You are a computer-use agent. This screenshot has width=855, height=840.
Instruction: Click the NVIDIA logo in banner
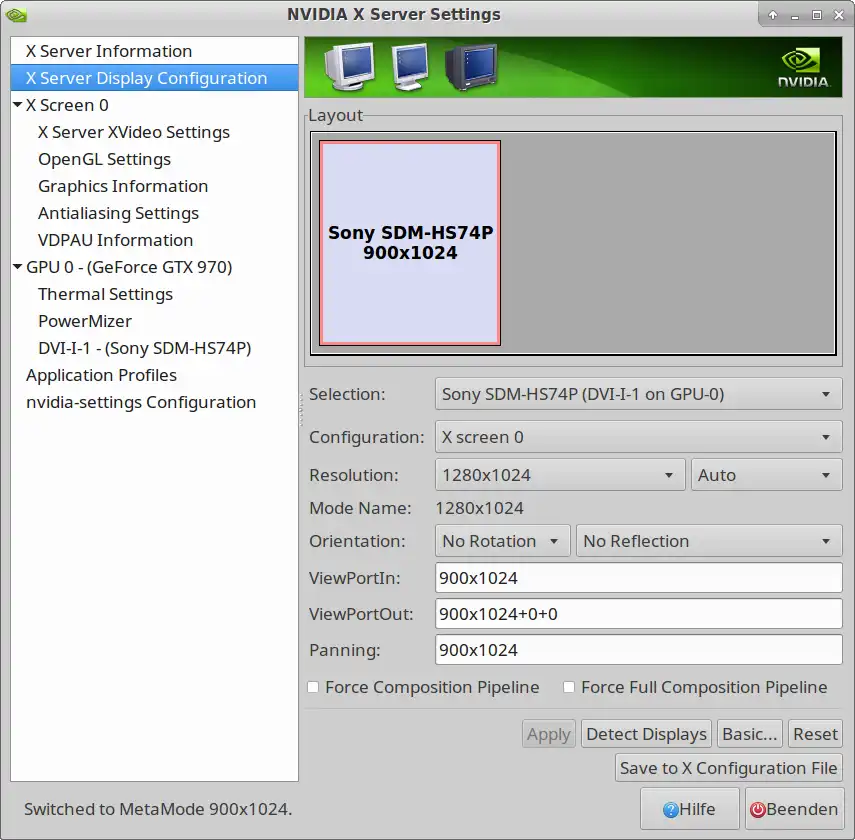tap(803, 68)
